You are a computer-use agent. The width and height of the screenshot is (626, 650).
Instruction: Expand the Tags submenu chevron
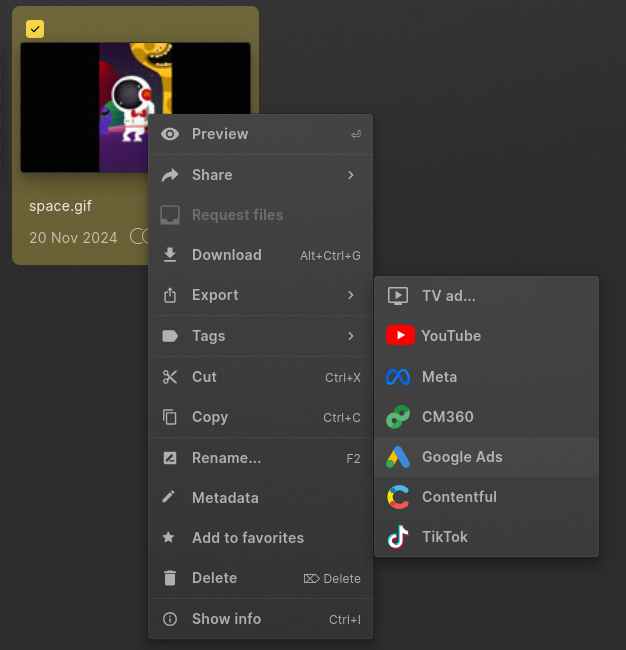click(x=351, y=336)
